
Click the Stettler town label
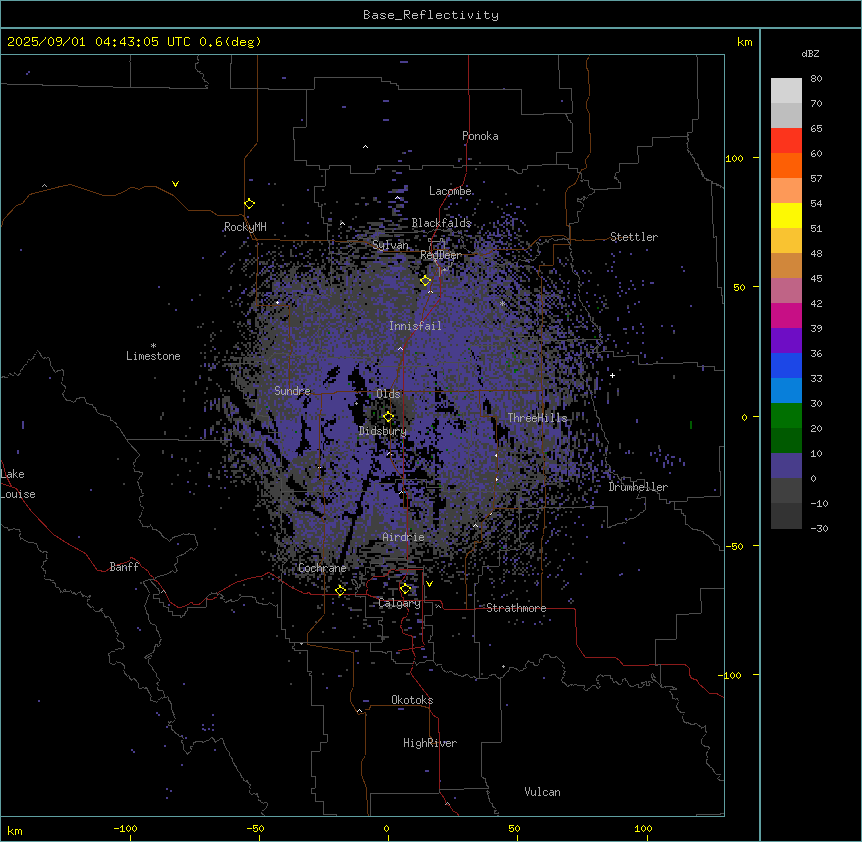(634, 237)
